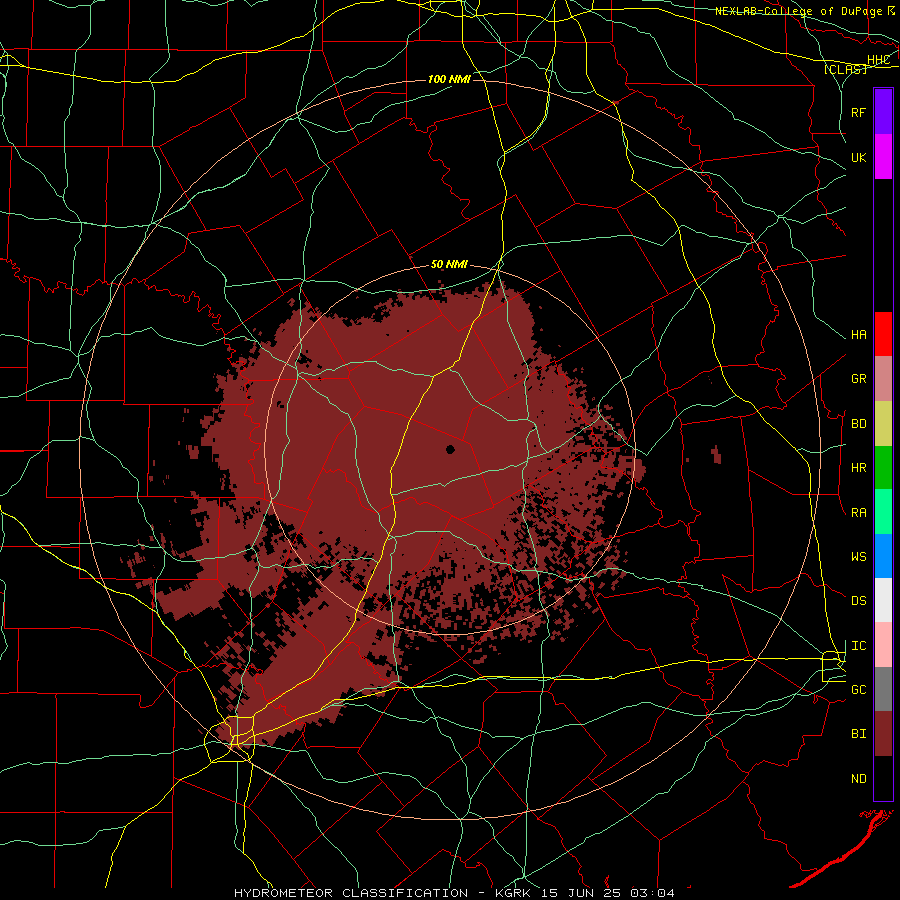The width and height of the screenshot is (900, 900).
Task: Click the red HA legend color swatch
Action: (x=883, y=334)
